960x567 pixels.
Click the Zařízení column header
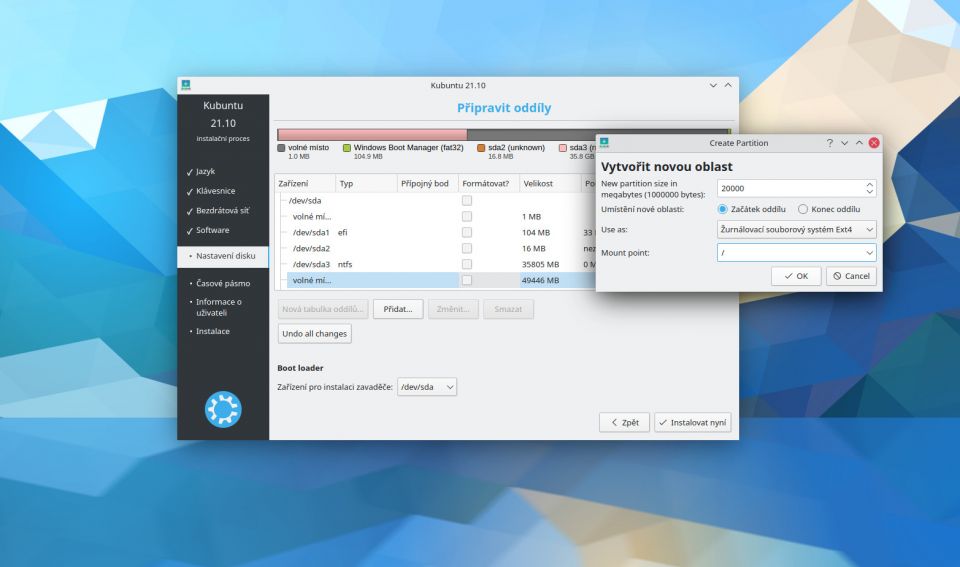[305, 183]
